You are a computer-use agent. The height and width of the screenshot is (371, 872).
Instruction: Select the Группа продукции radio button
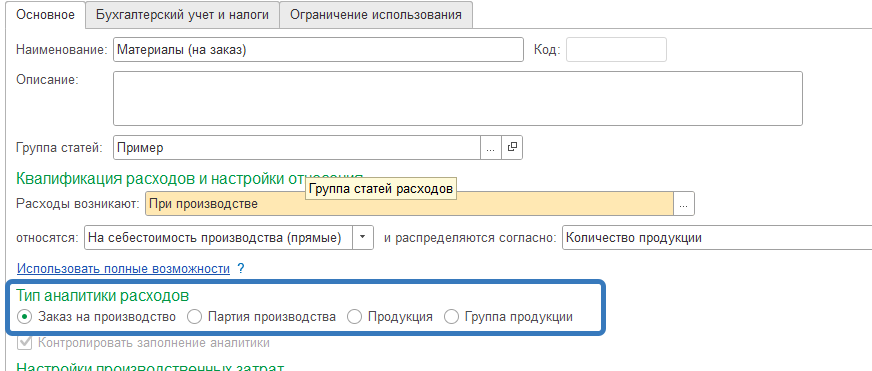[451, 317]
